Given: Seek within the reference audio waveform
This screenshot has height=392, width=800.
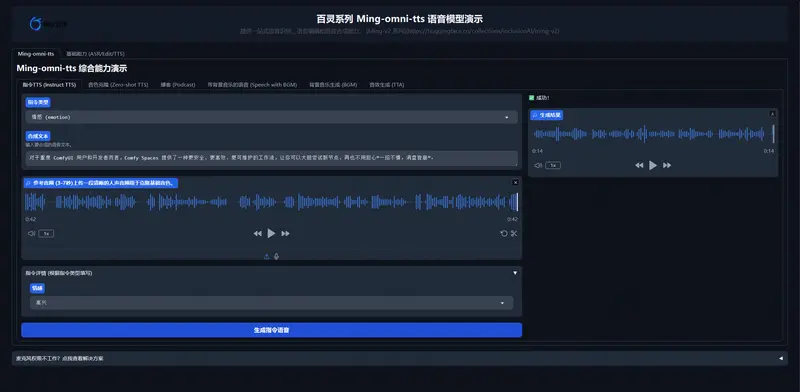Looking at the screenshot, I should tap(271, 202).
